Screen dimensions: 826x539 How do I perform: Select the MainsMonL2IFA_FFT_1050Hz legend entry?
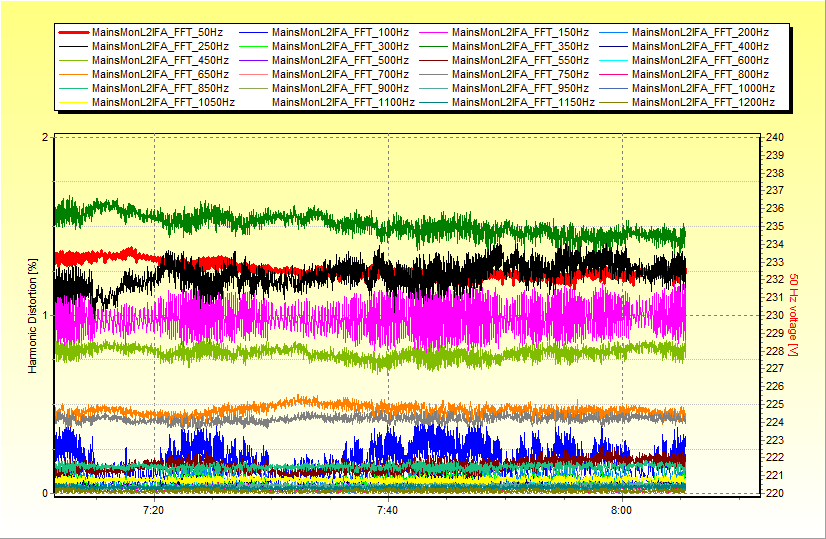pyautogui.click(x=164, y=102)
